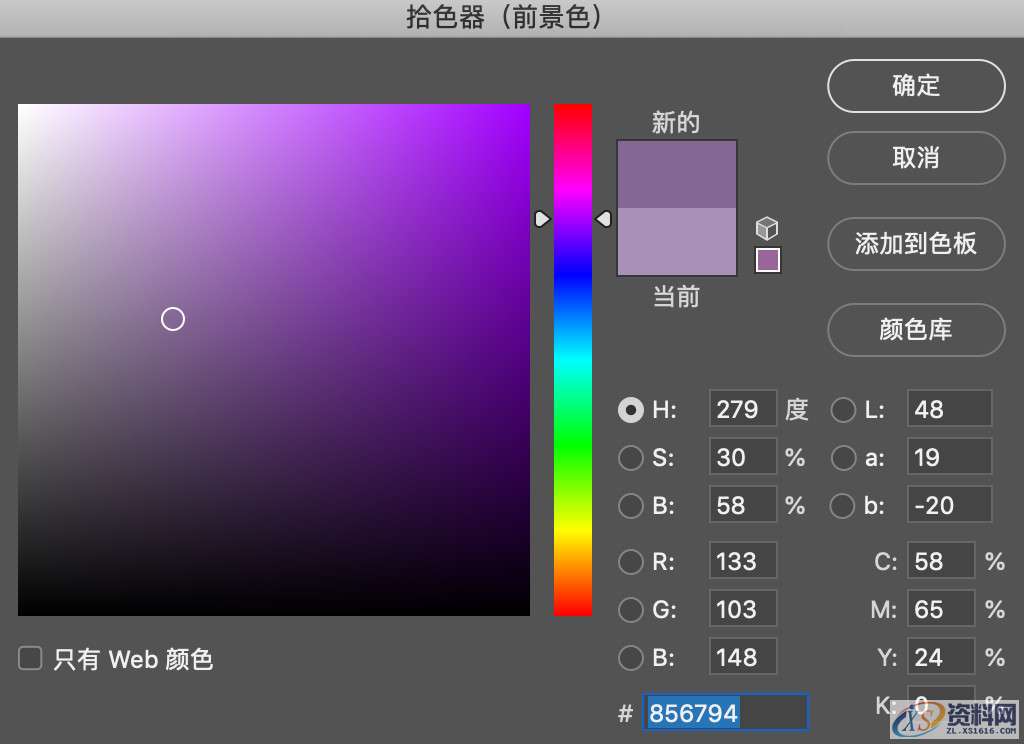The image size is (1024, 744).
Task: Click the circular marker in the color field
Action: [x=172, y=318]
